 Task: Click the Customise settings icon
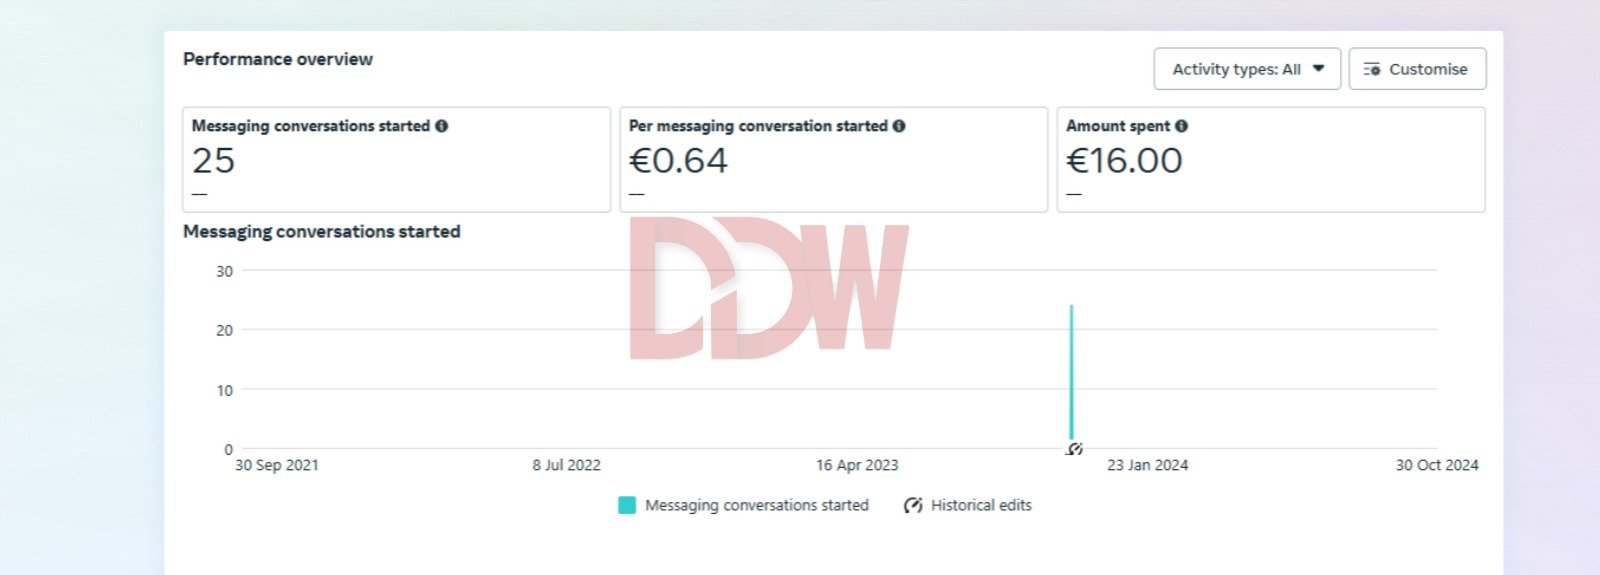pyautogui.click(x=1372, y=69)
